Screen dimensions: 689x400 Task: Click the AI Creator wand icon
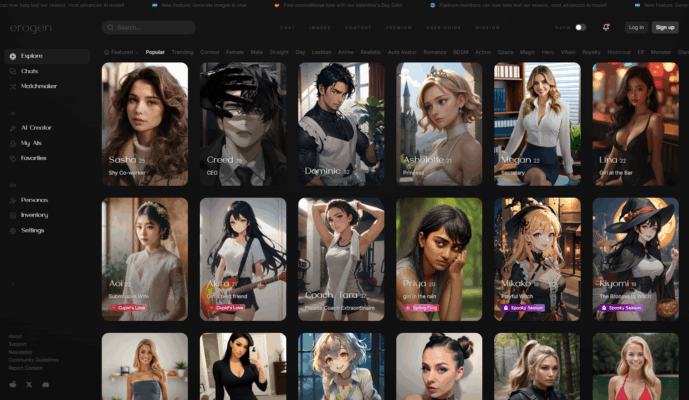pos(12,128)
